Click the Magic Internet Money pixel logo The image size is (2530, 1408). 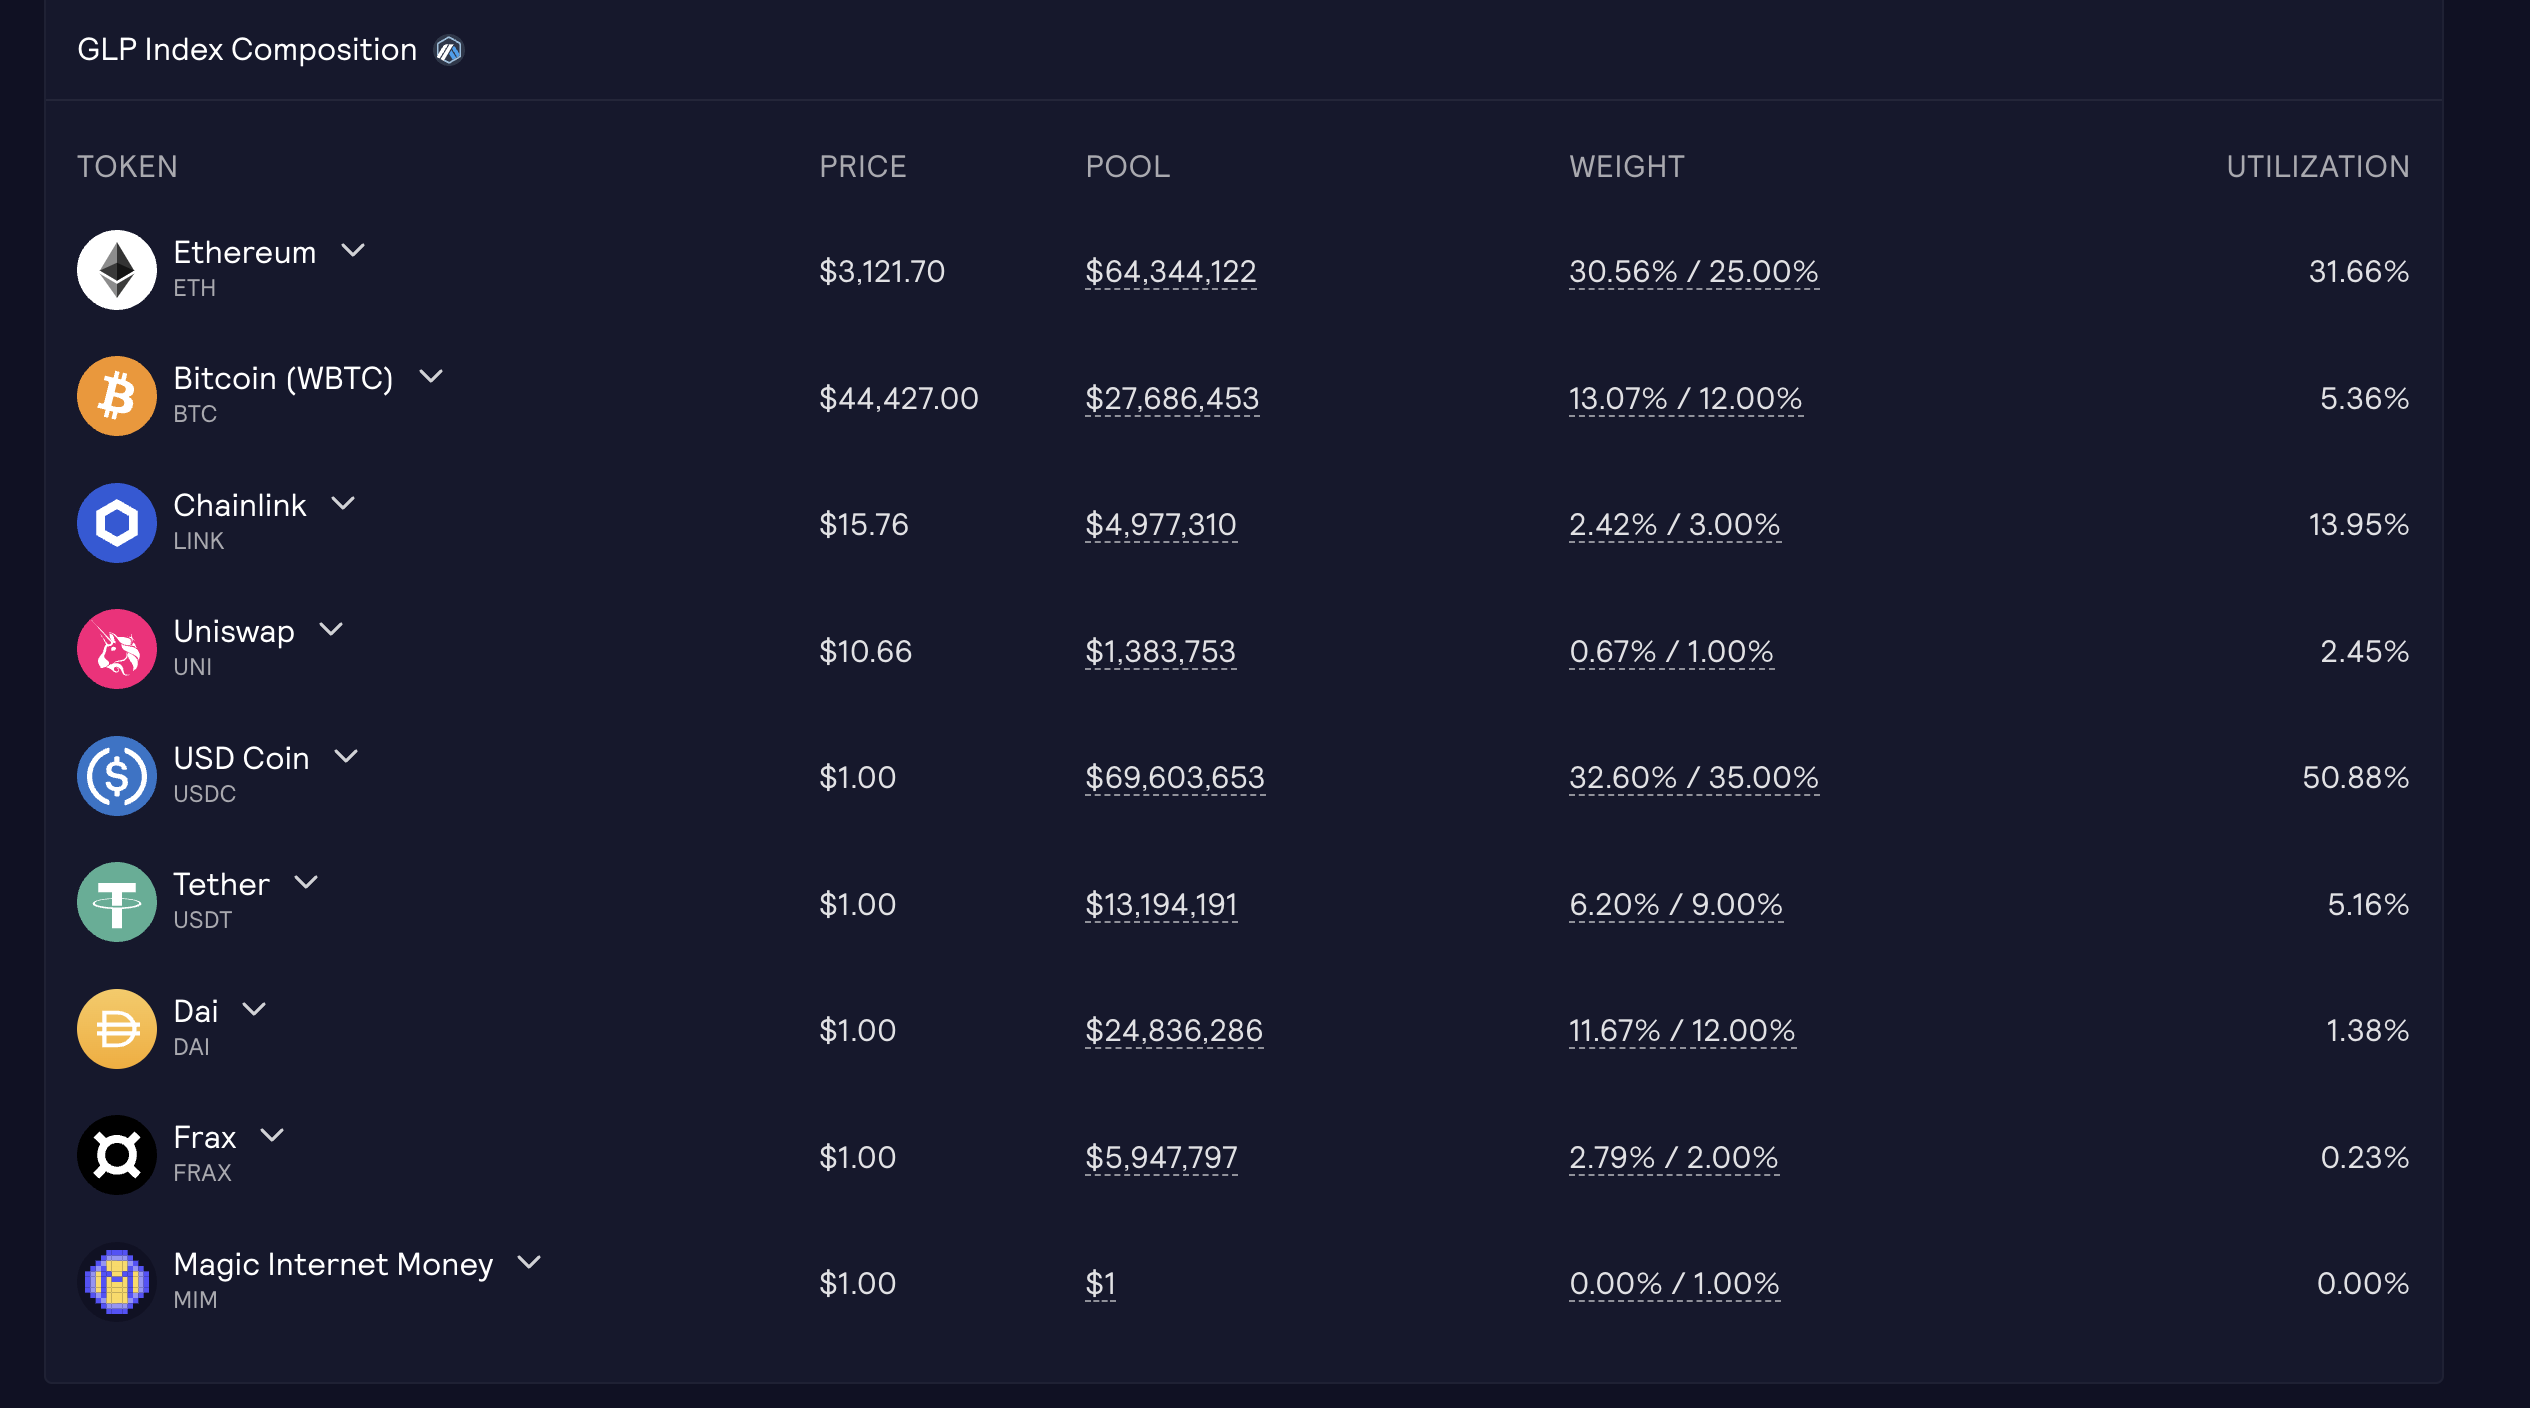117,1282
